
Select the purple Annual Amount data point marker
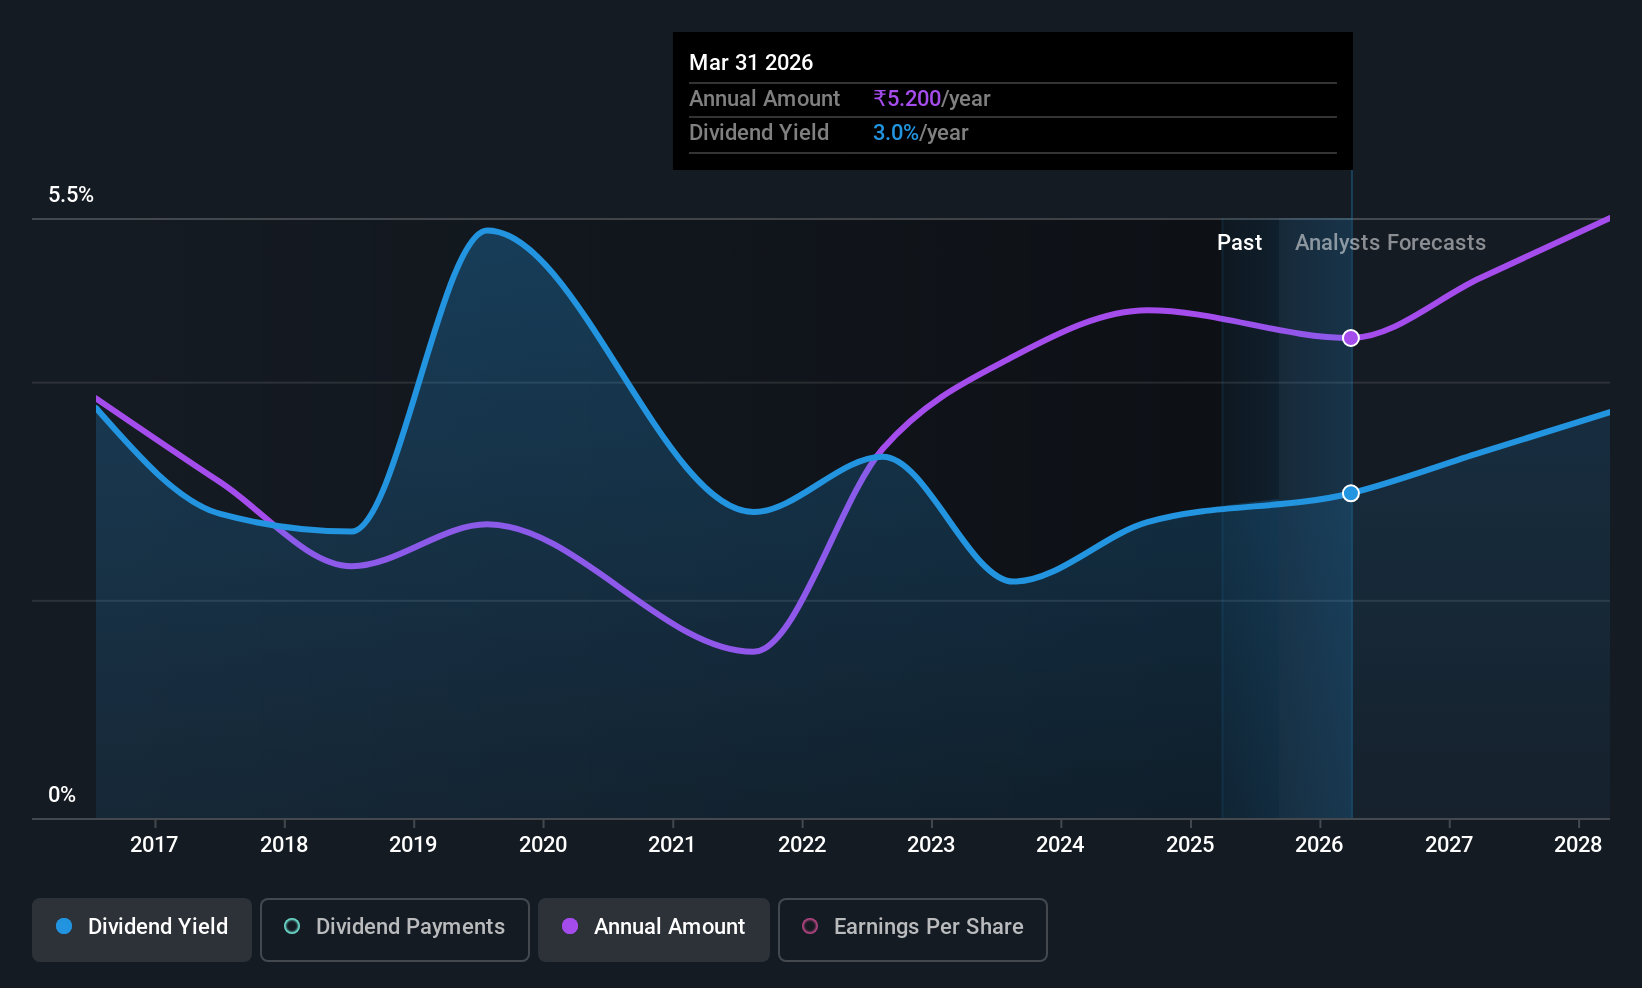[x=1351, y=338]
